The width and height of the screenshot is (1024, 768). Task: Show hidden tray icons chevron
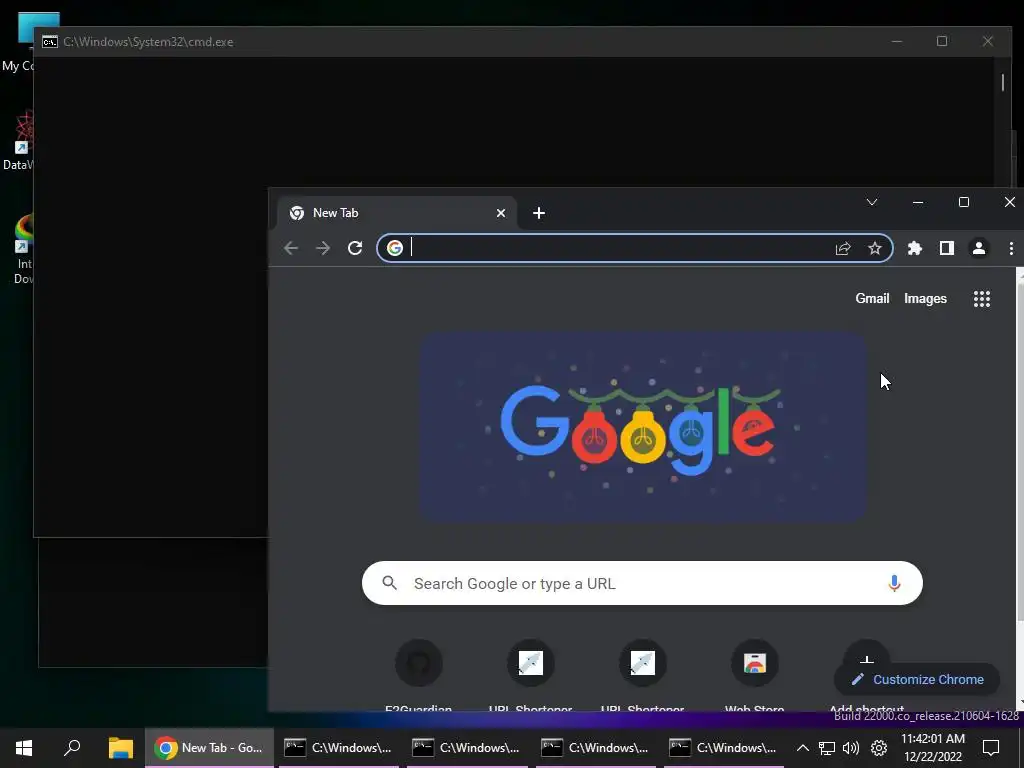(803, 748)
